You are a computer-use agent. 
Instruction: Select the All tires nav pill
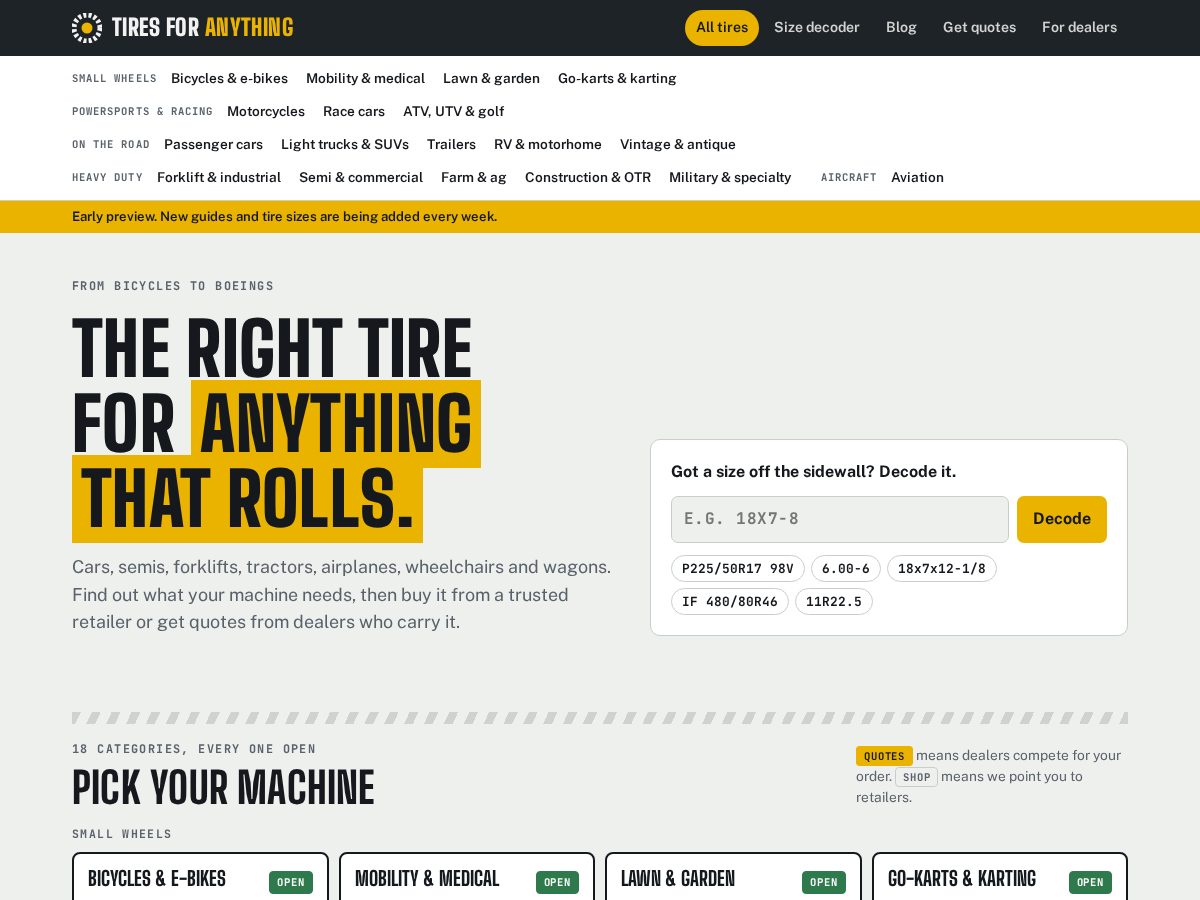pyautogui.click(x=722, y=28)
